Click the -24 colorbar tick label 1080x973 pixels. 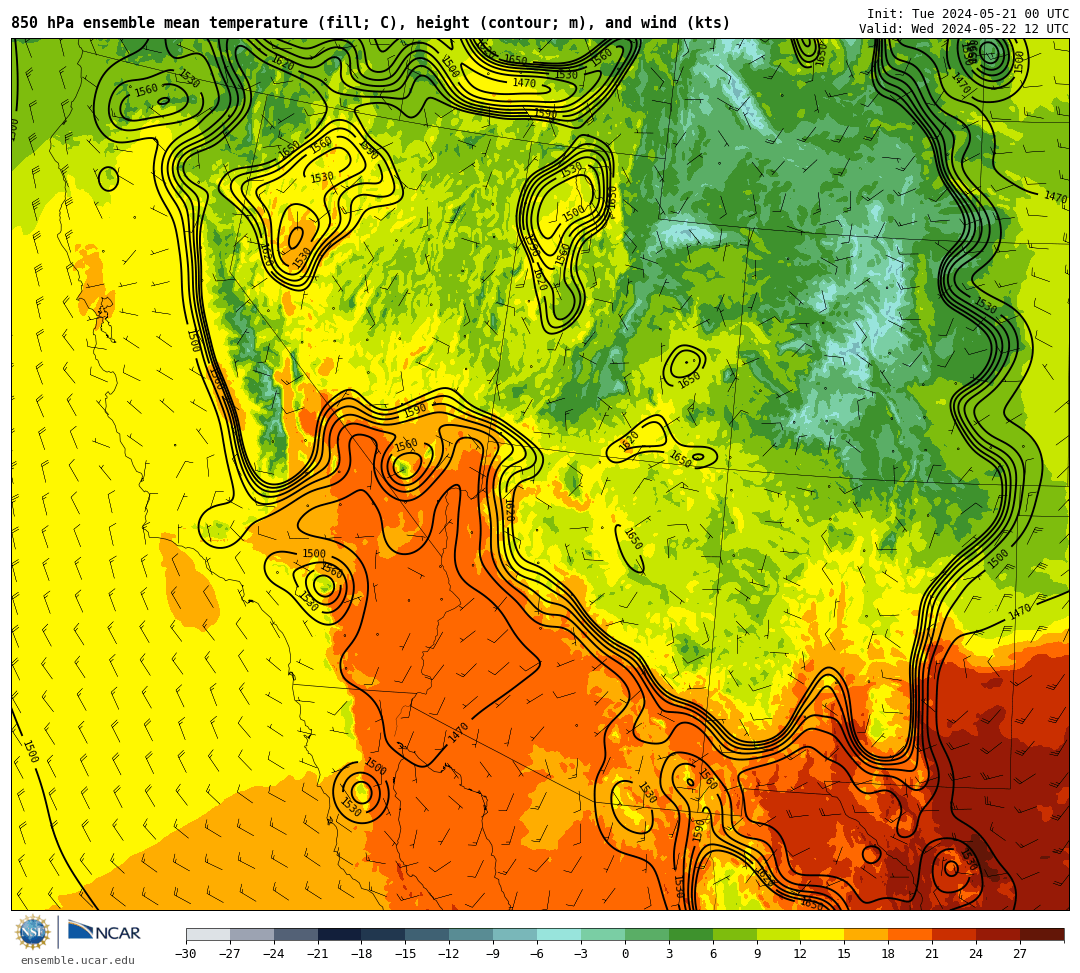(x=274, y=954)
